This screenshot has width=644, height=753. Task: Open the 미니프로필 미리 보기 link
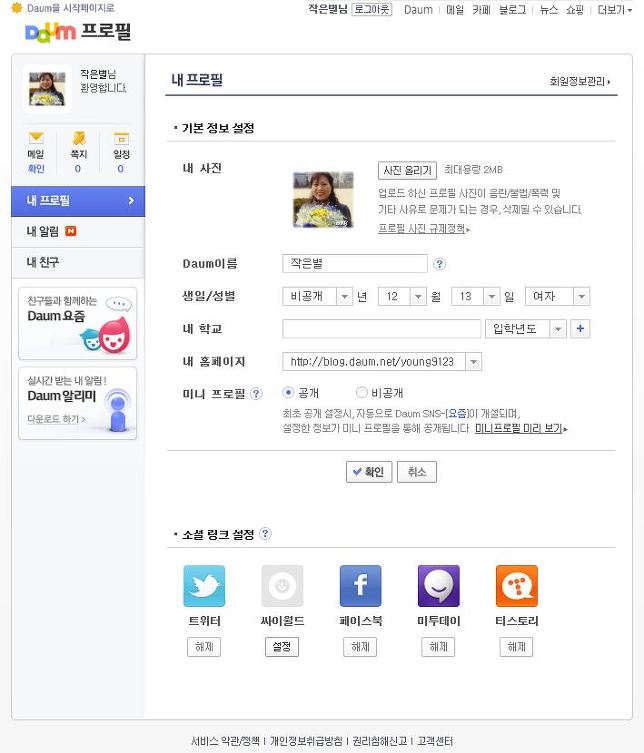(x=521, y=428)
